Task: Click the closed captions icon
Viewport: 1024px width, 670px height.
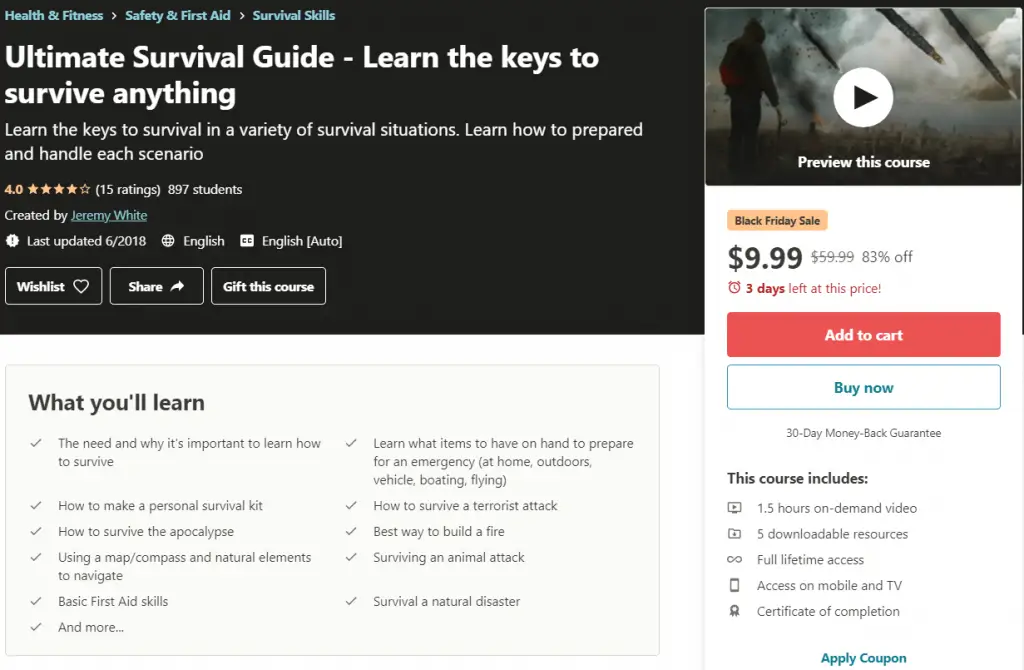Action: pyautogui.click(x=247, y=241)
